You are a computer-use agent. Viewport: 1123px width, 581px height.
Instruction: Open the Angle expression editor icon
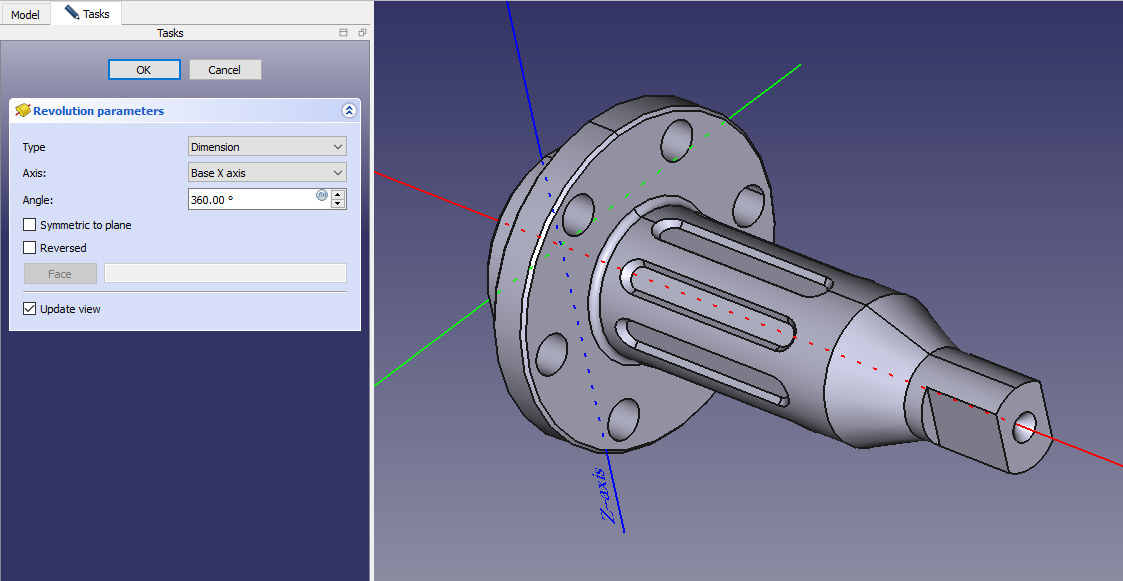322,196
